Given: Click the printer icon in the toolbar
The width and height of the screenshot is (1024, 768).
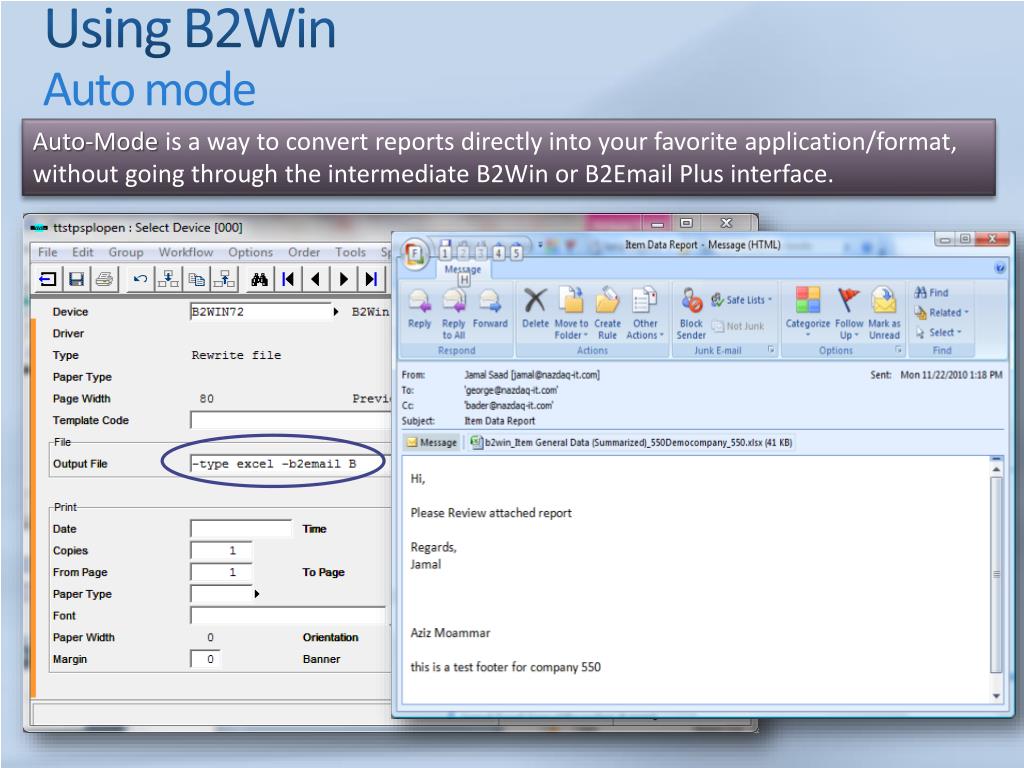Looking at the screenshot, I should coord(104,280).
